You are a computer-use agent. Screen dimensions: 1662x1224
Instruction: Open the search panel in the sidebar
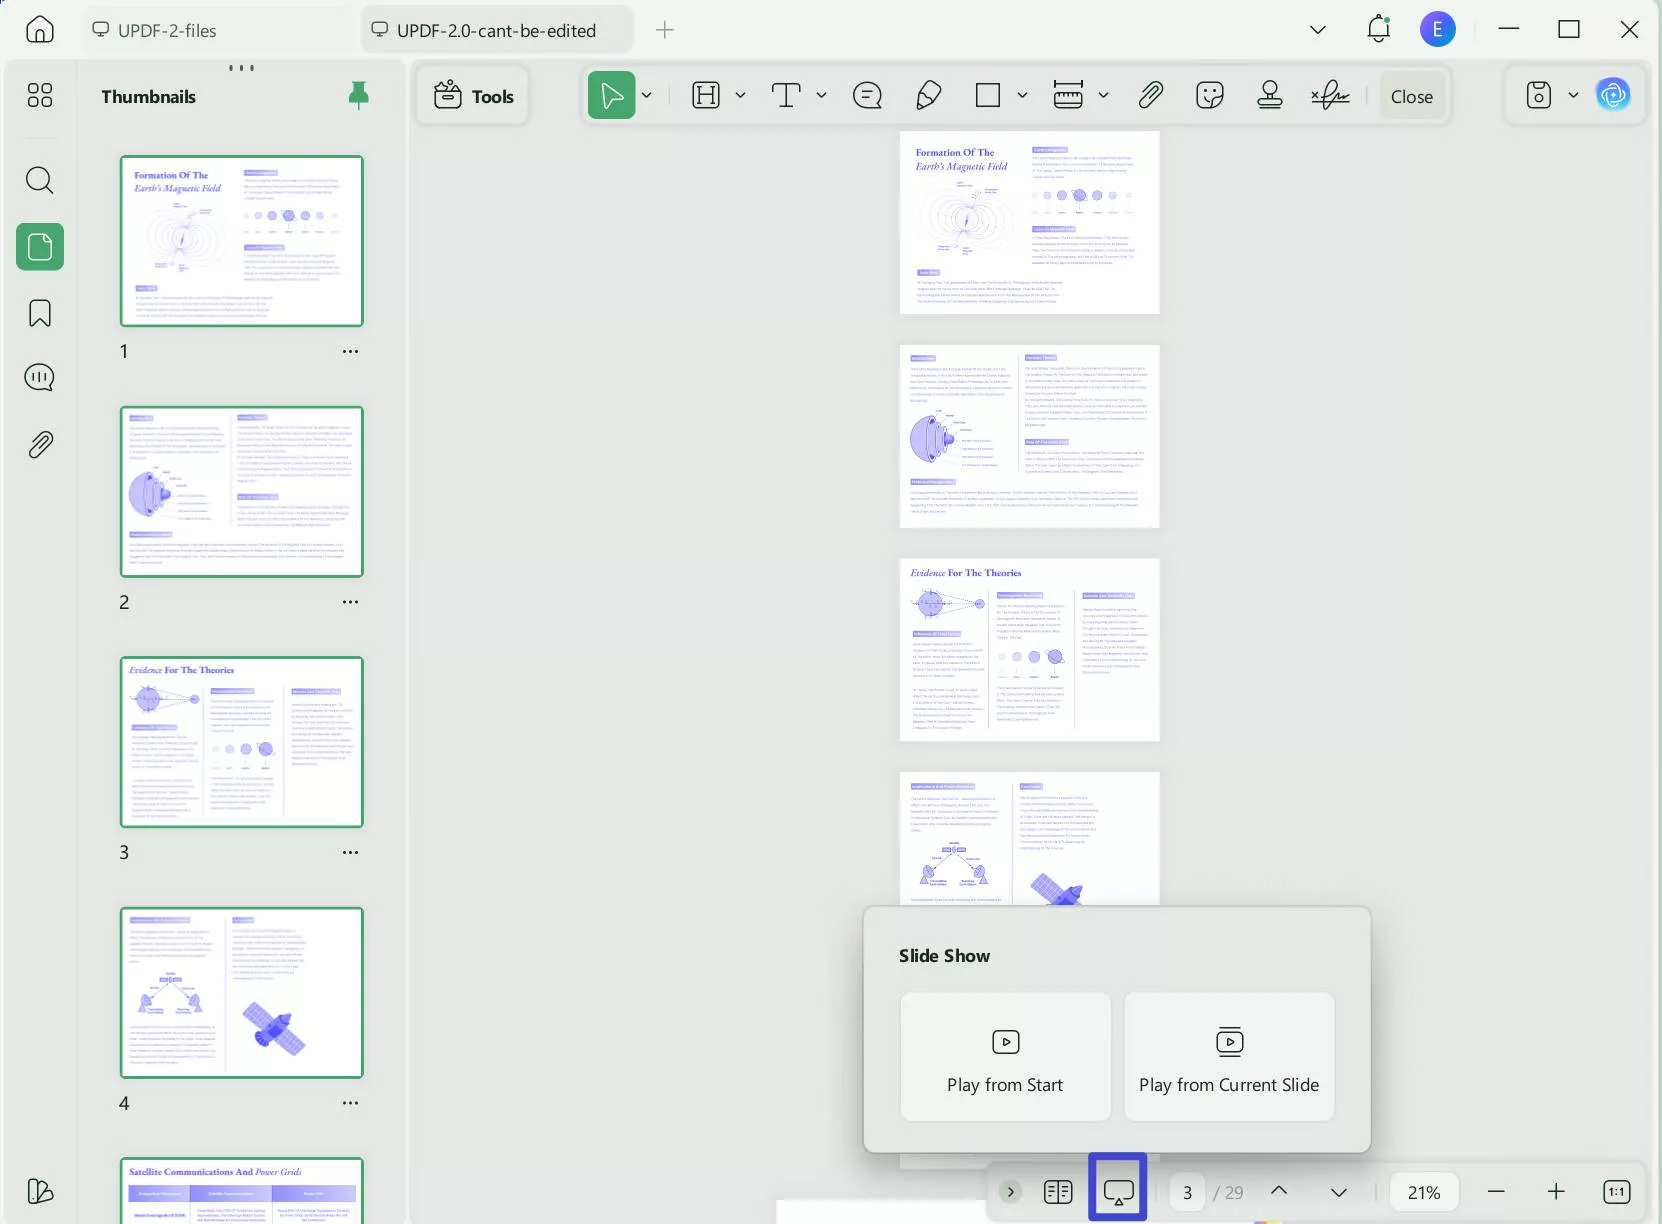(40, 180)
